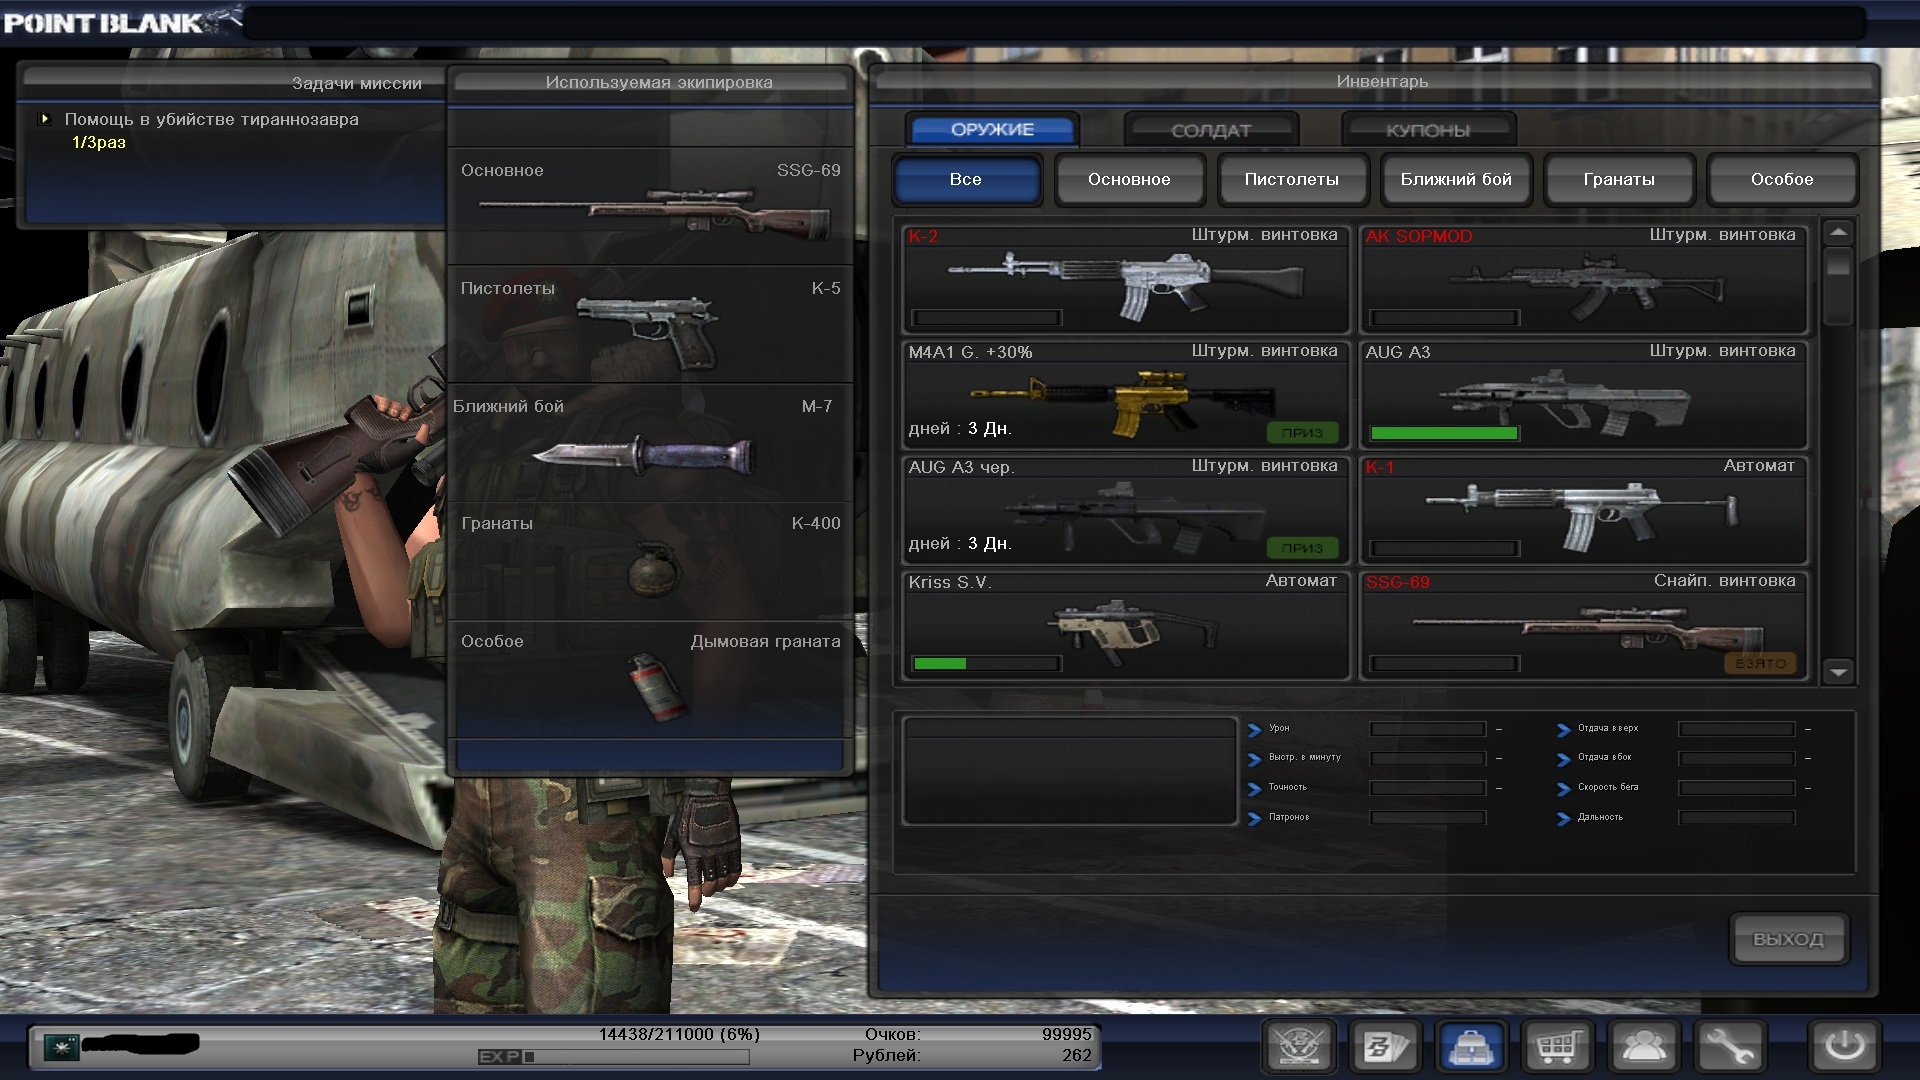Viewport: 1920px width, 1080px height.
Task: Click the weapon description box
Action: pyautogui.click(x=1069, y=771)
